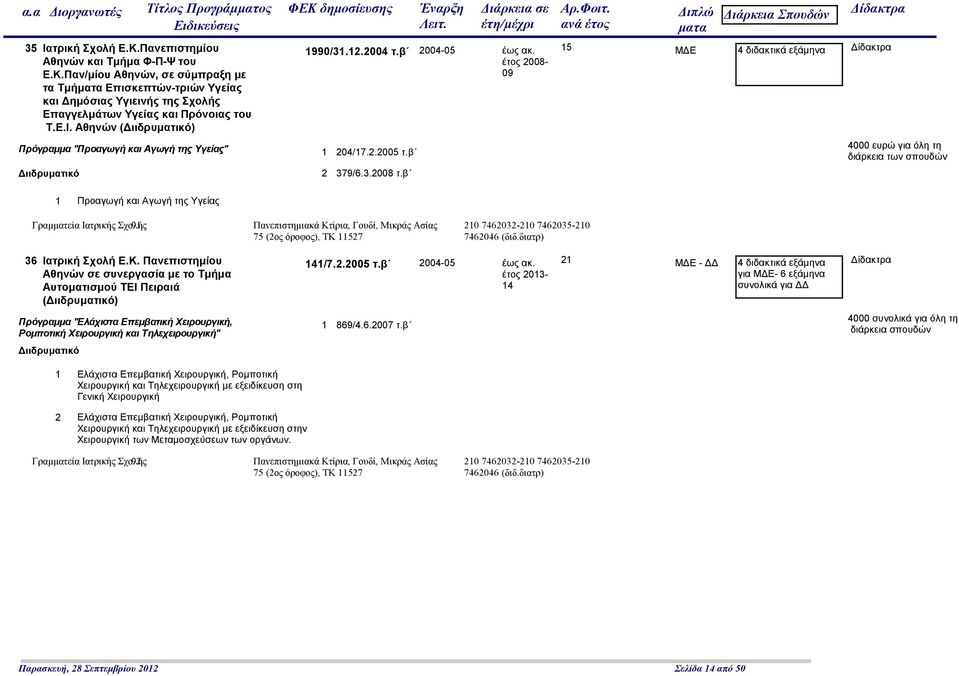959x676 pixels.
Task: Click organizer text 'Ιατρική Σχολή Ε.Κ.Πανεπιστημίου'
Action: [x=130, y=48]
